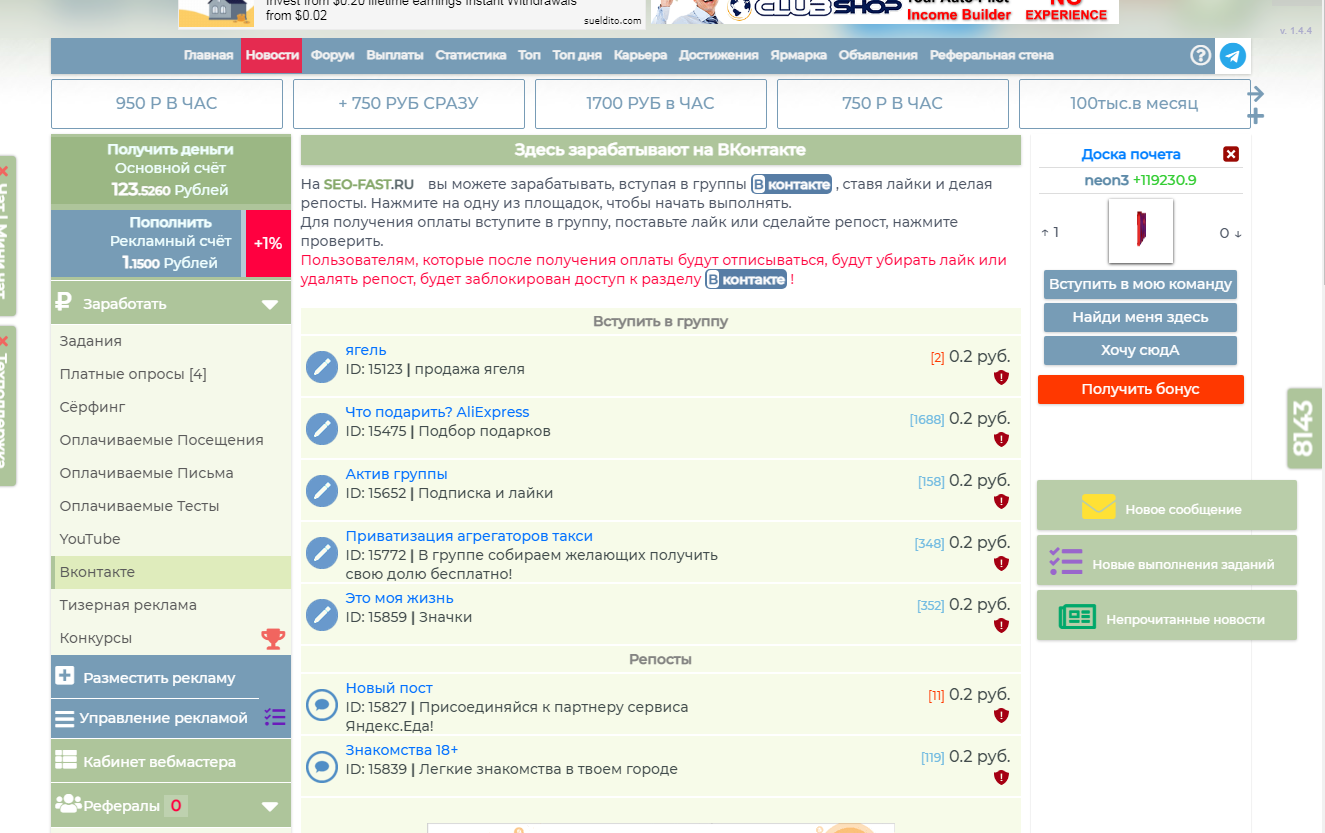Screen dimensions: 1325x833
Task: Click Вступить в мою команду button
Action: click(1140, 284)
